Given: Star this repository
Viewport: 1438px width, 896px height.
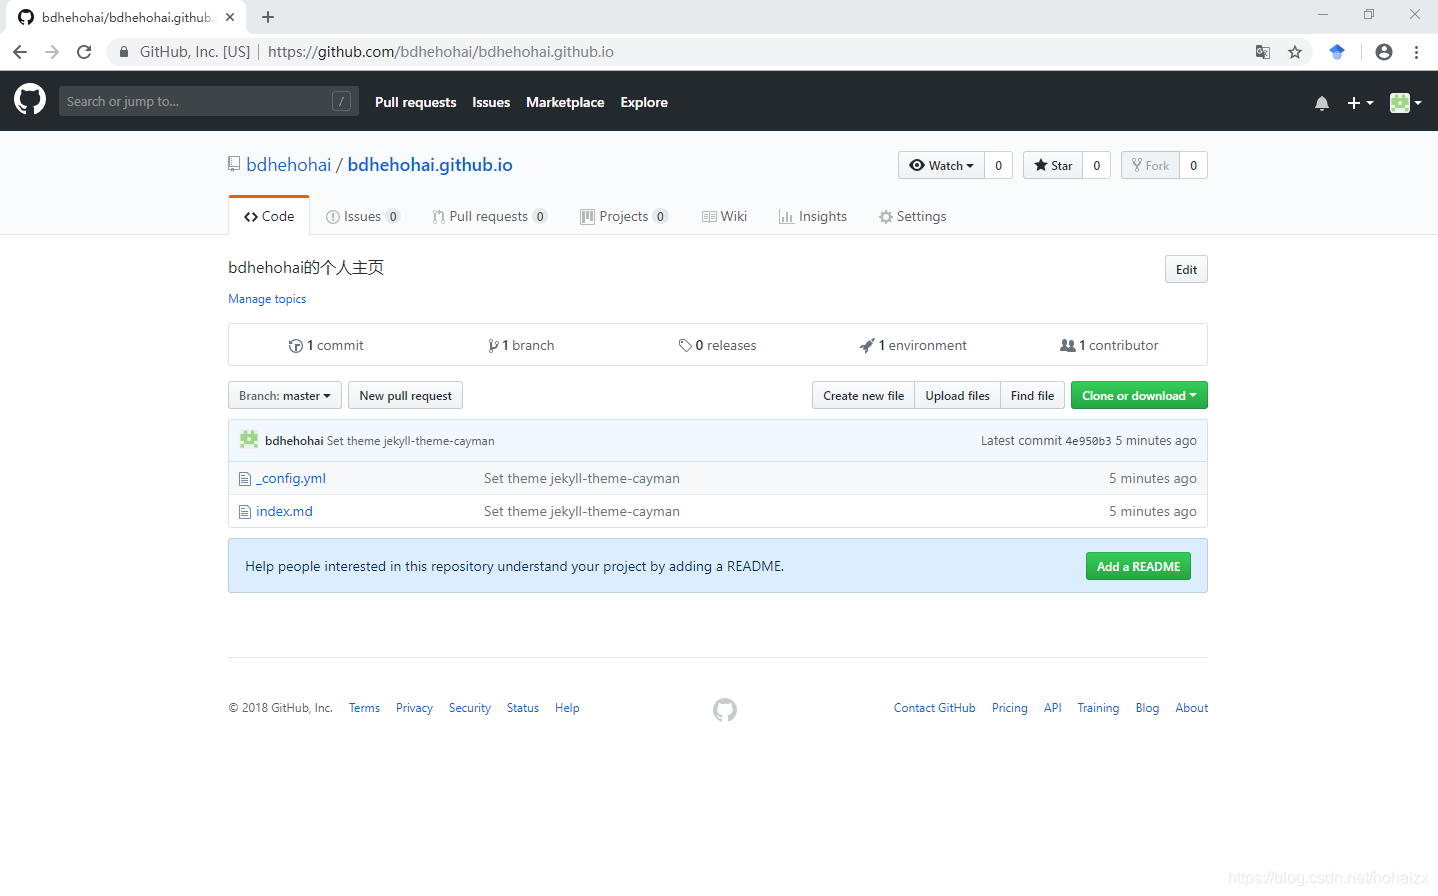Looking at the screenshot, I should [x=1053, y=165].
